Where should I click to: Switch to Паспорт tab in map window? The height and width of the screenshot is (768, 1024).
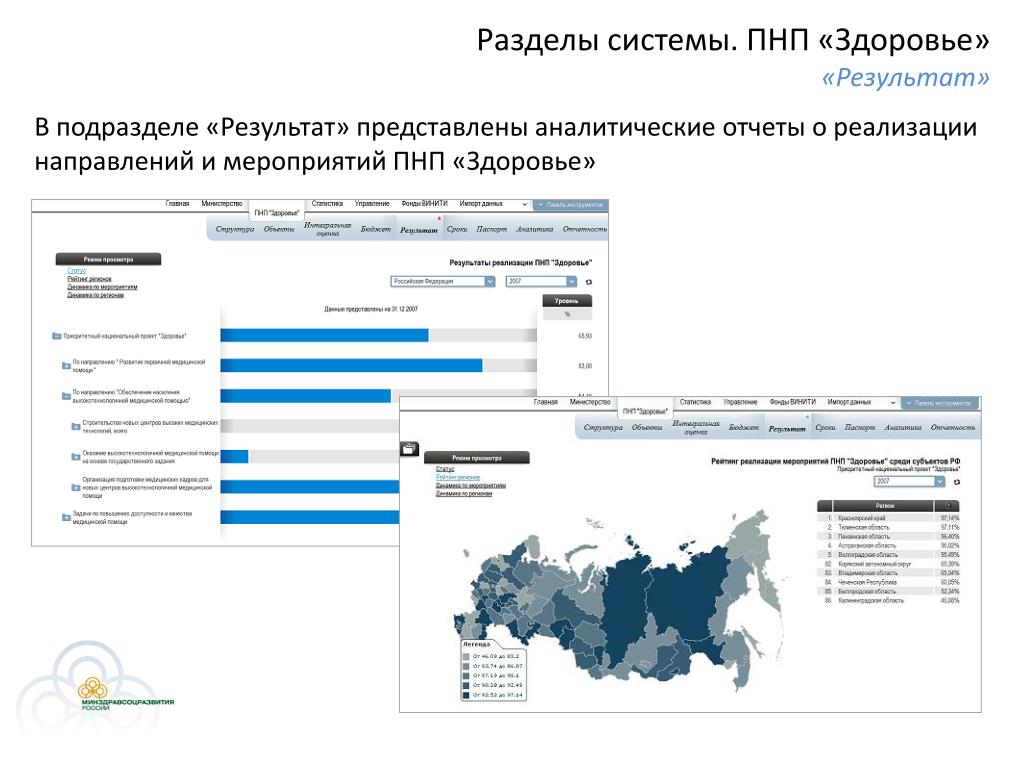[859, 427]
